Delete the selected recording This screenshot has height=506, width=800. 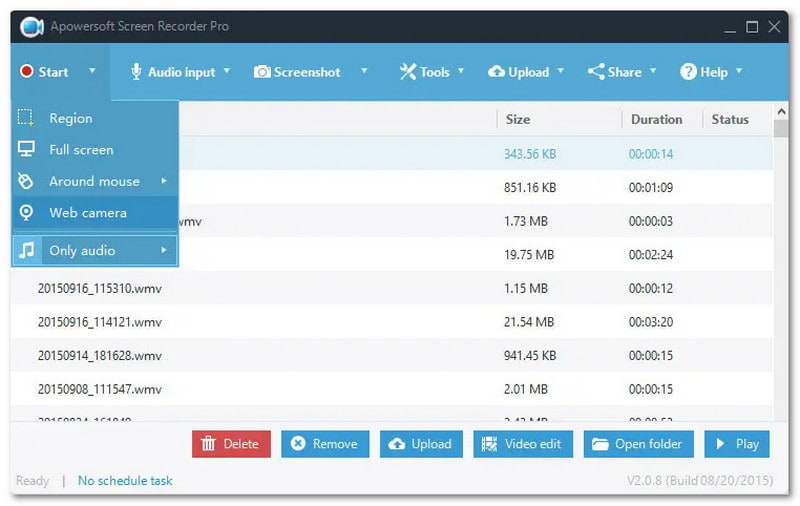231,444
